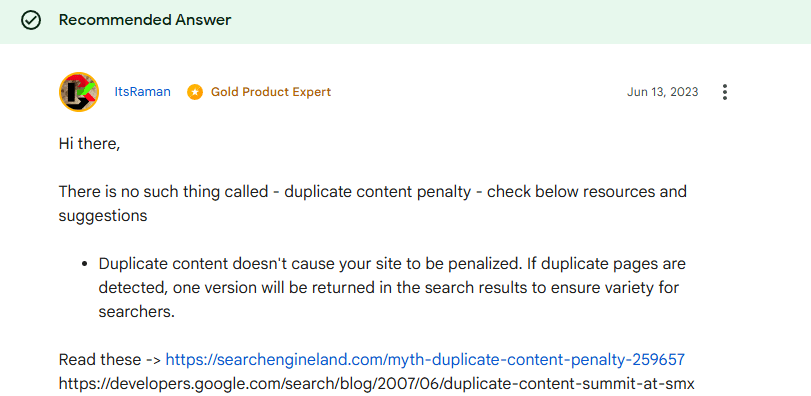The width and height of the screenshot is (811, 396).
Task: Click the developers.google.com blog URL text
Action: pyautogui.click(x=377, y=384)
